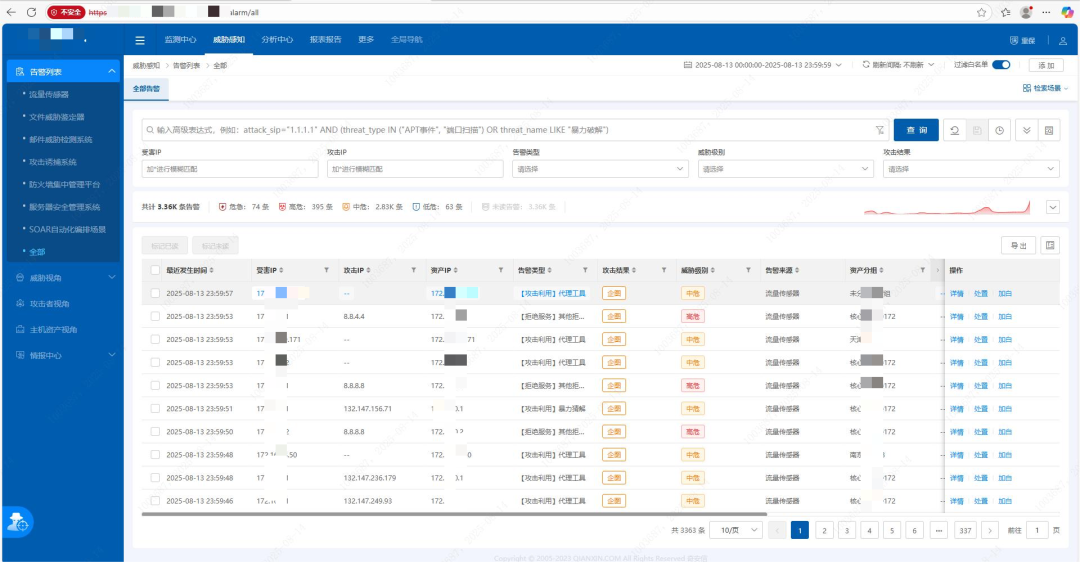Select the first alarm row checkbox
The height and width of the screenshot is (562, 1080).
tap(155, 294)
